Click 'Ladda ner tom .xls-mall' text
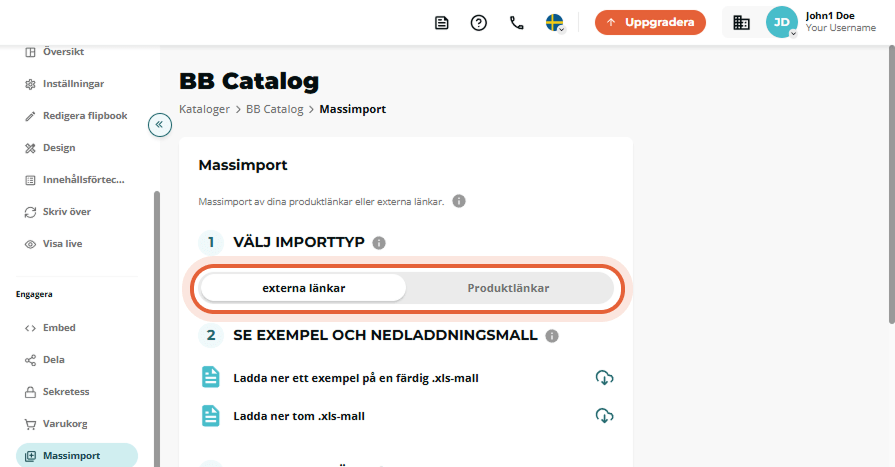This screenshot has height=467, width=895. pyautogui.click(x=299, y=416)
